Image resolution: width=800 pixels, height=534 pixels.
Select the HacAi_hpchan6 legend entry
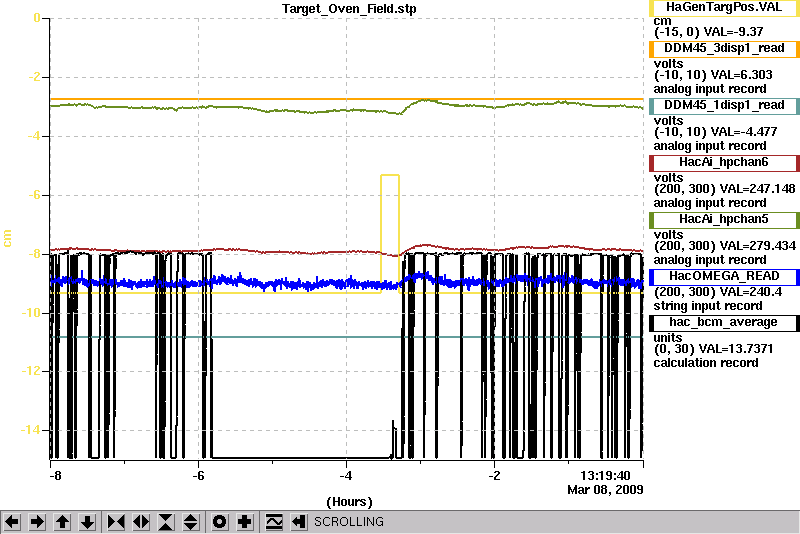coord(724,163)
